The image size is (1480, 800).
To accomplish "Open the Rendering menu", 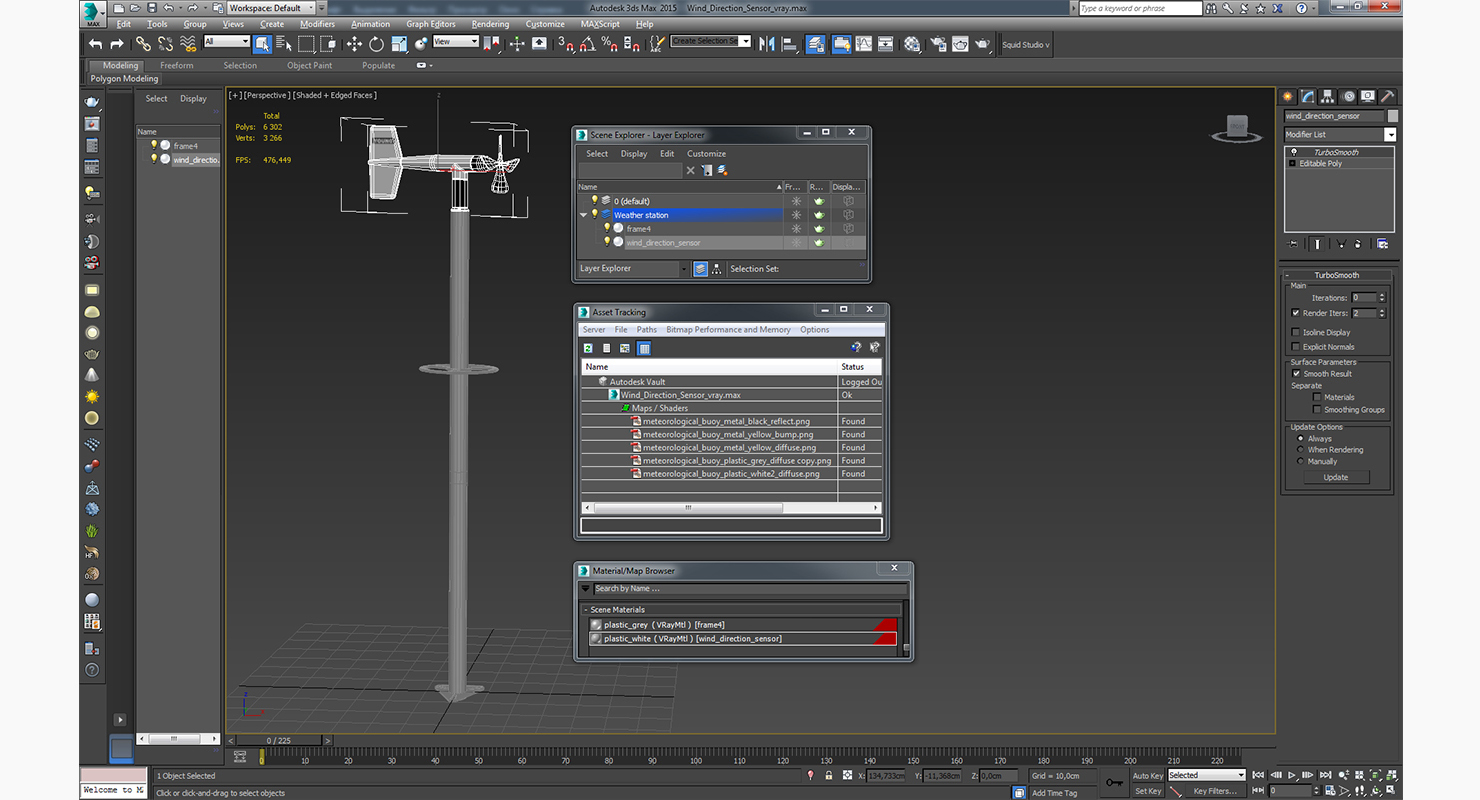I will pyautogui.click(x=490, y=24).
